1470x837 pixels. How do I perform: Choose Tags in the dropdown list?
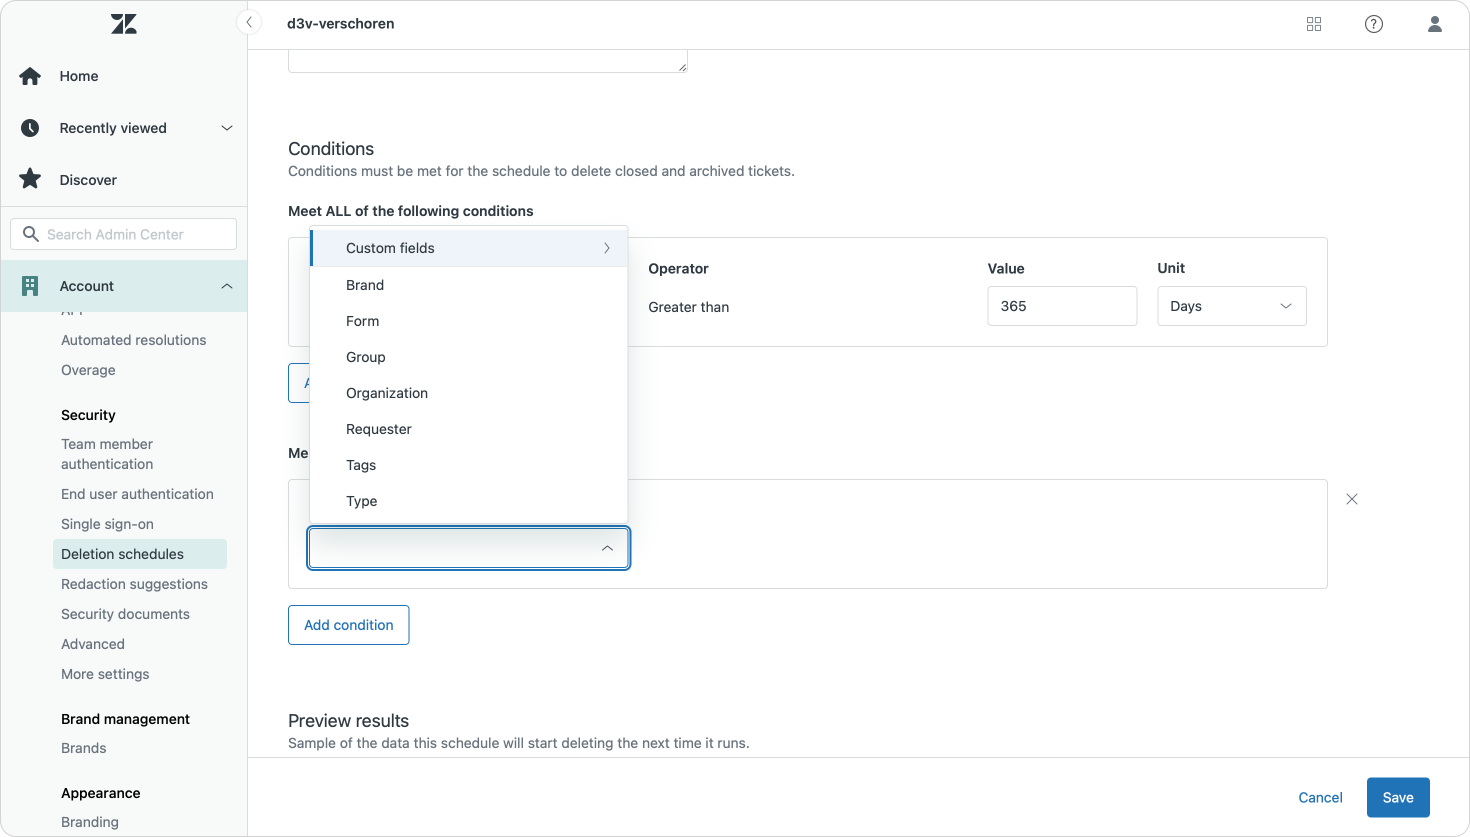[x=361, y=465]
